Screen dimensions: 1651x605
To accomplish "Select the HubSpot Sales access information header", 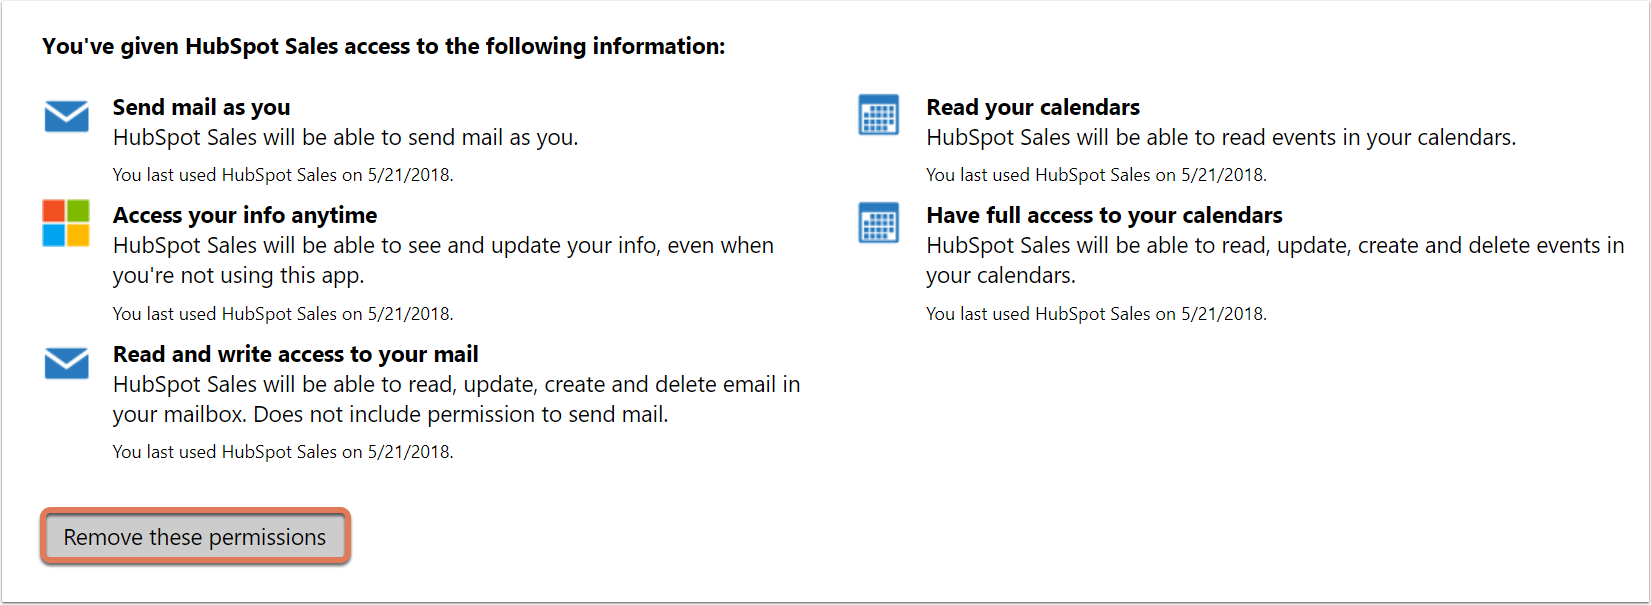I will [383, 45].
